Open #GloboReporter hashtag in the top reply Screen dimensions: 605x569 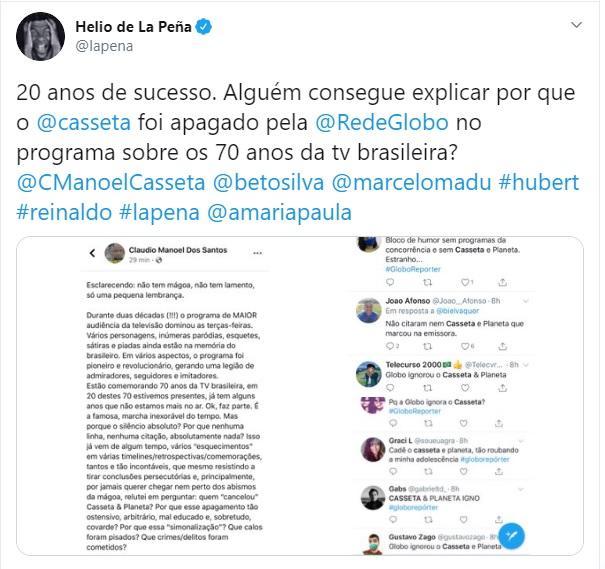click(412, 269)
